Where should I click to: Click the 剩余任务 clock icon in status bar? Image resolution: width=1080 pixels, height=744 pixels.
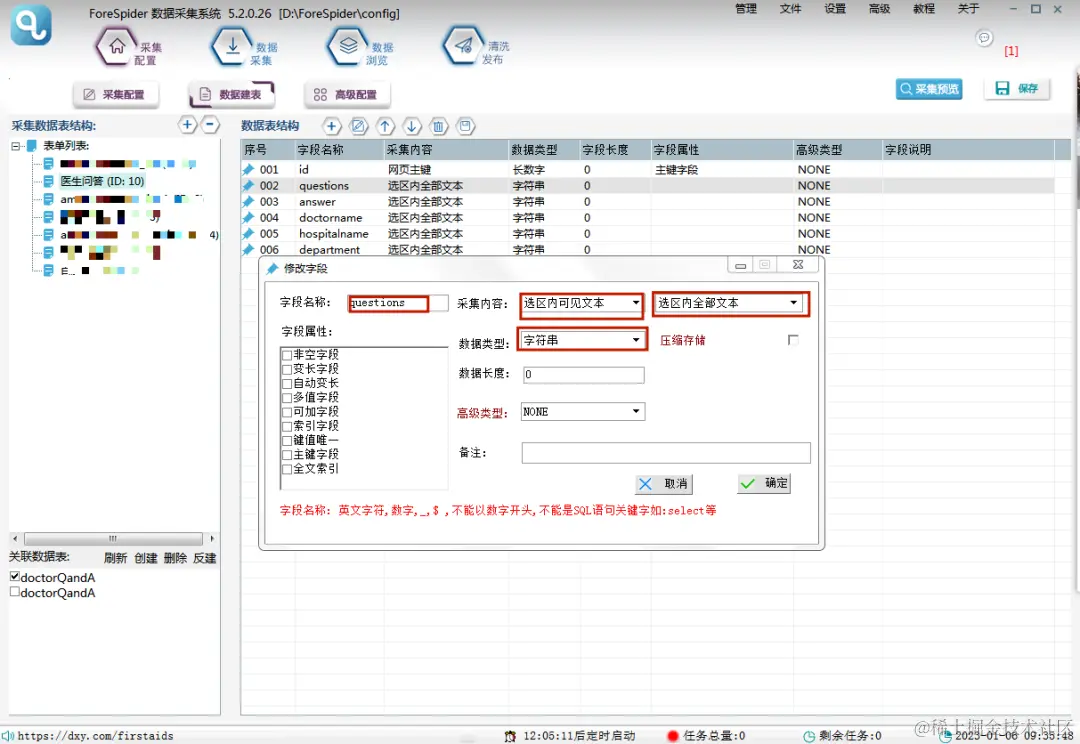[809, 736]
